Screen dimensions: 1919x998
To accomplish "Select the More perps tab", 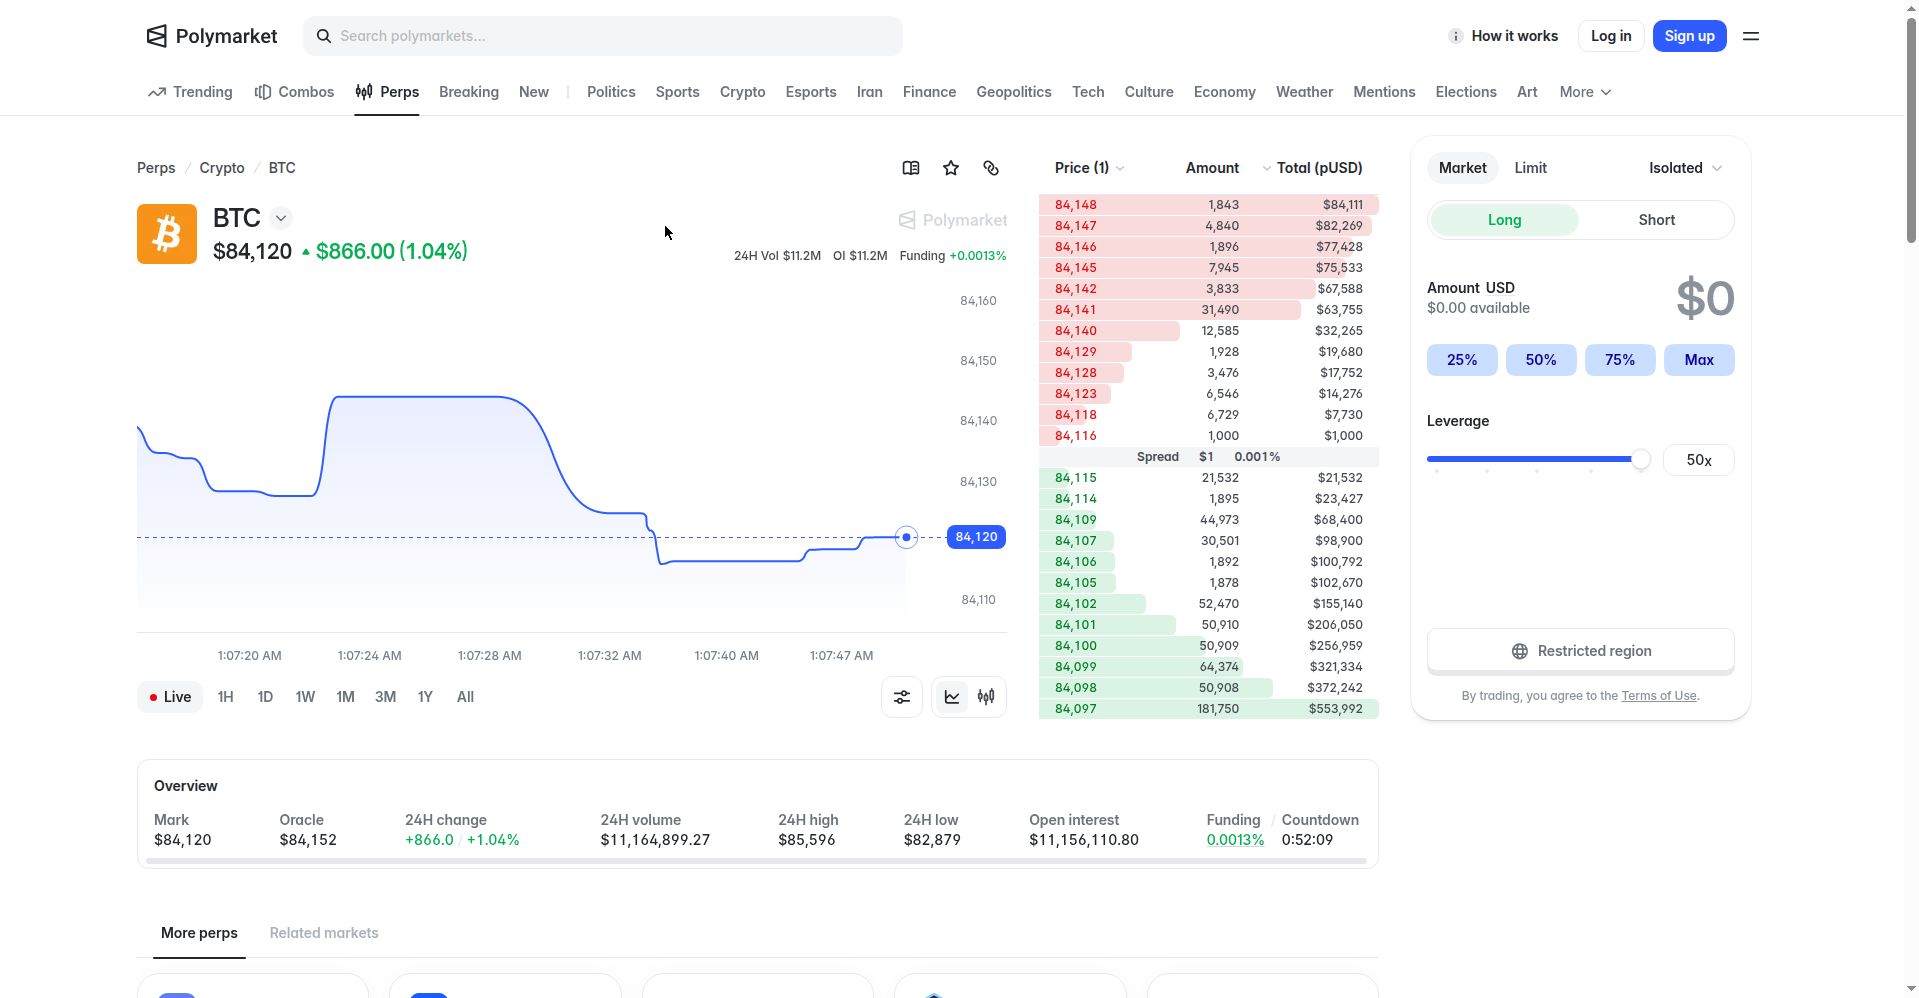I will click(199, 933).
